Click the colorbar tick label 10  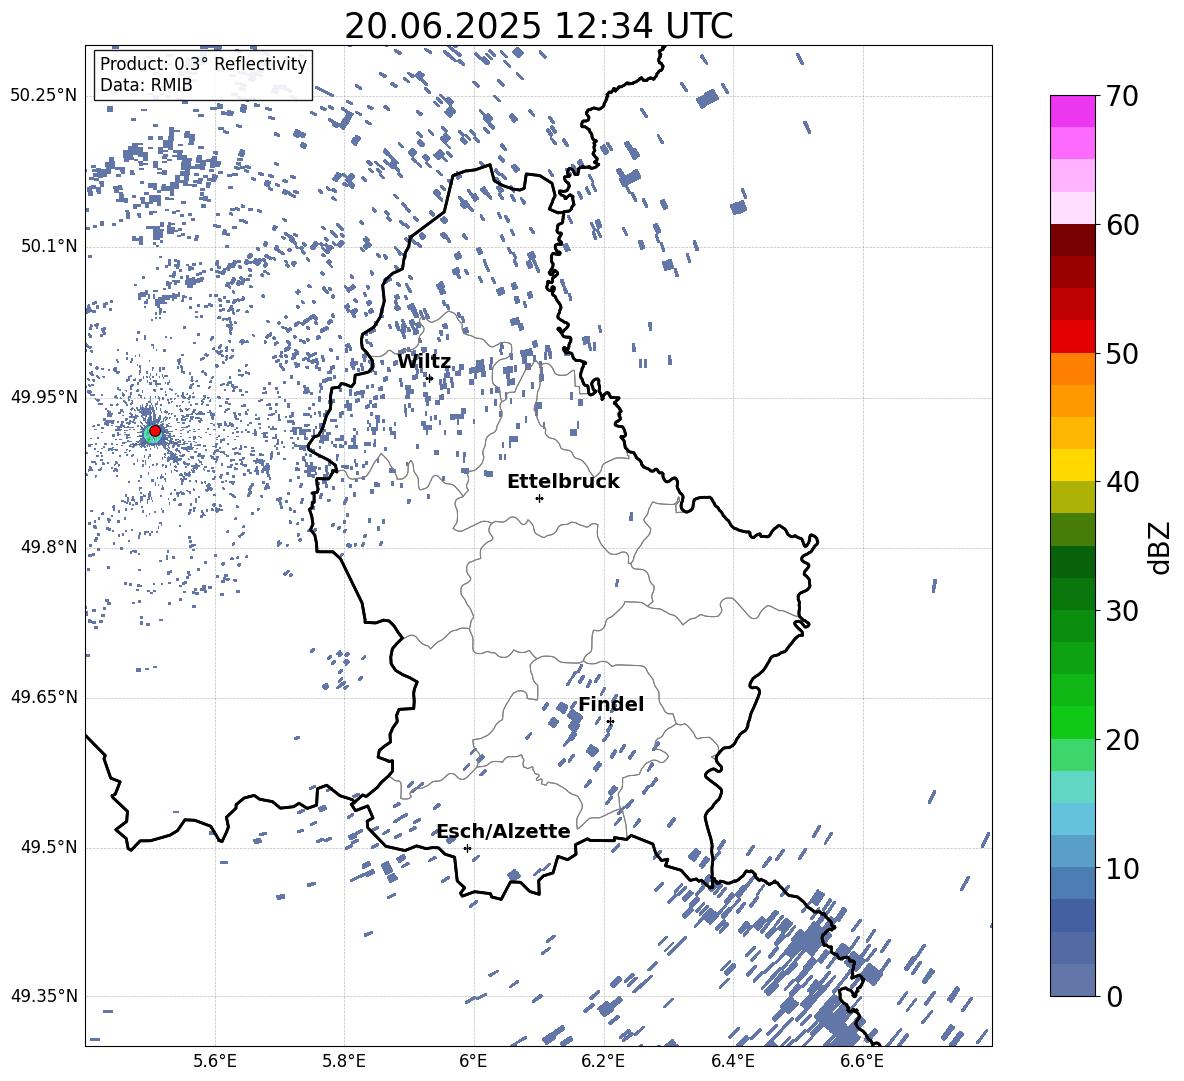pyautogui.click(x=1122, y=868)
